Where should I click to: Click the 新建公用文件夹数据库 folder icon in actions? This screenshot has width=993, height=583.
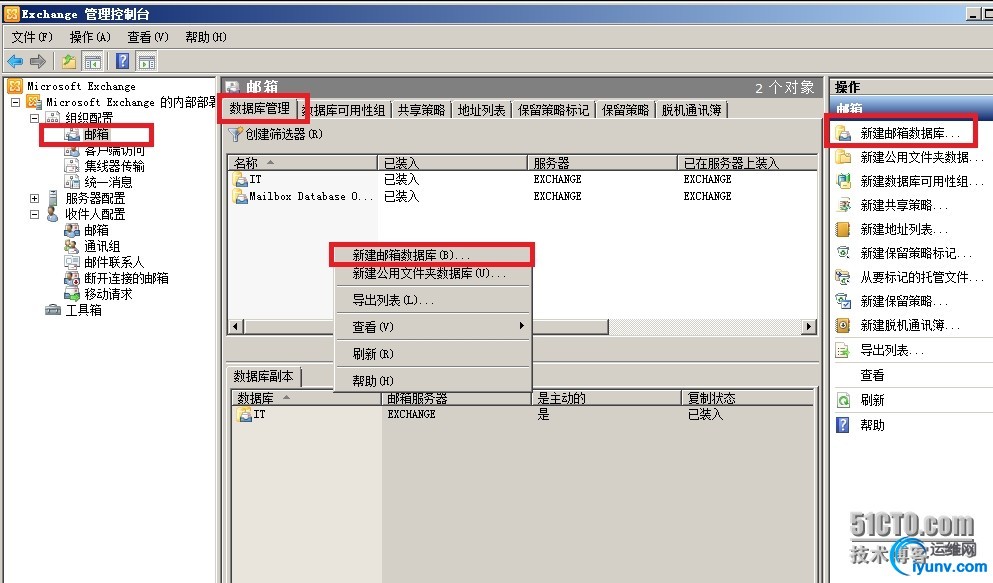pyautogui.click(x=843, y=157)
